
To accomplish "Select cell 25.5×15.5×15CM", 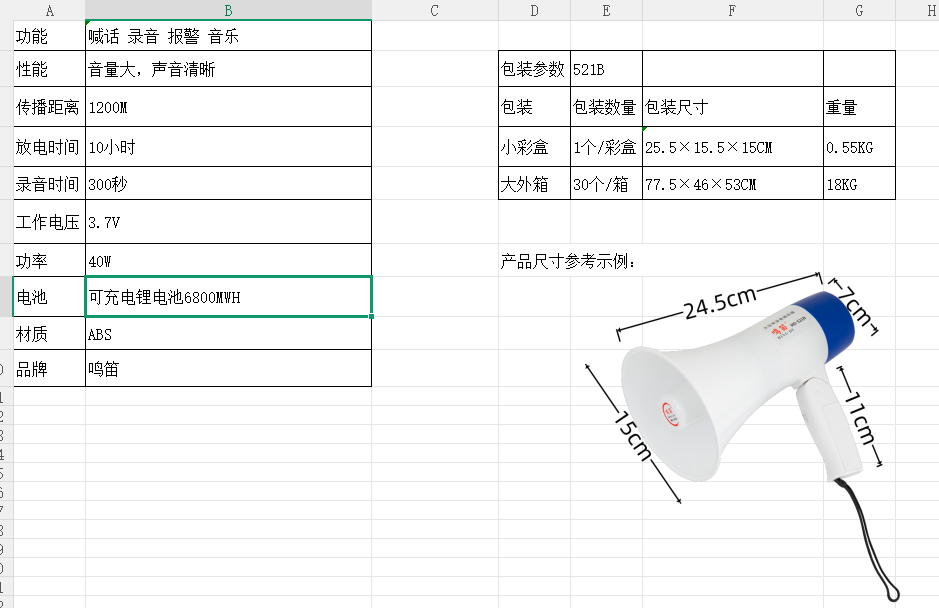I will pos(732,147).
